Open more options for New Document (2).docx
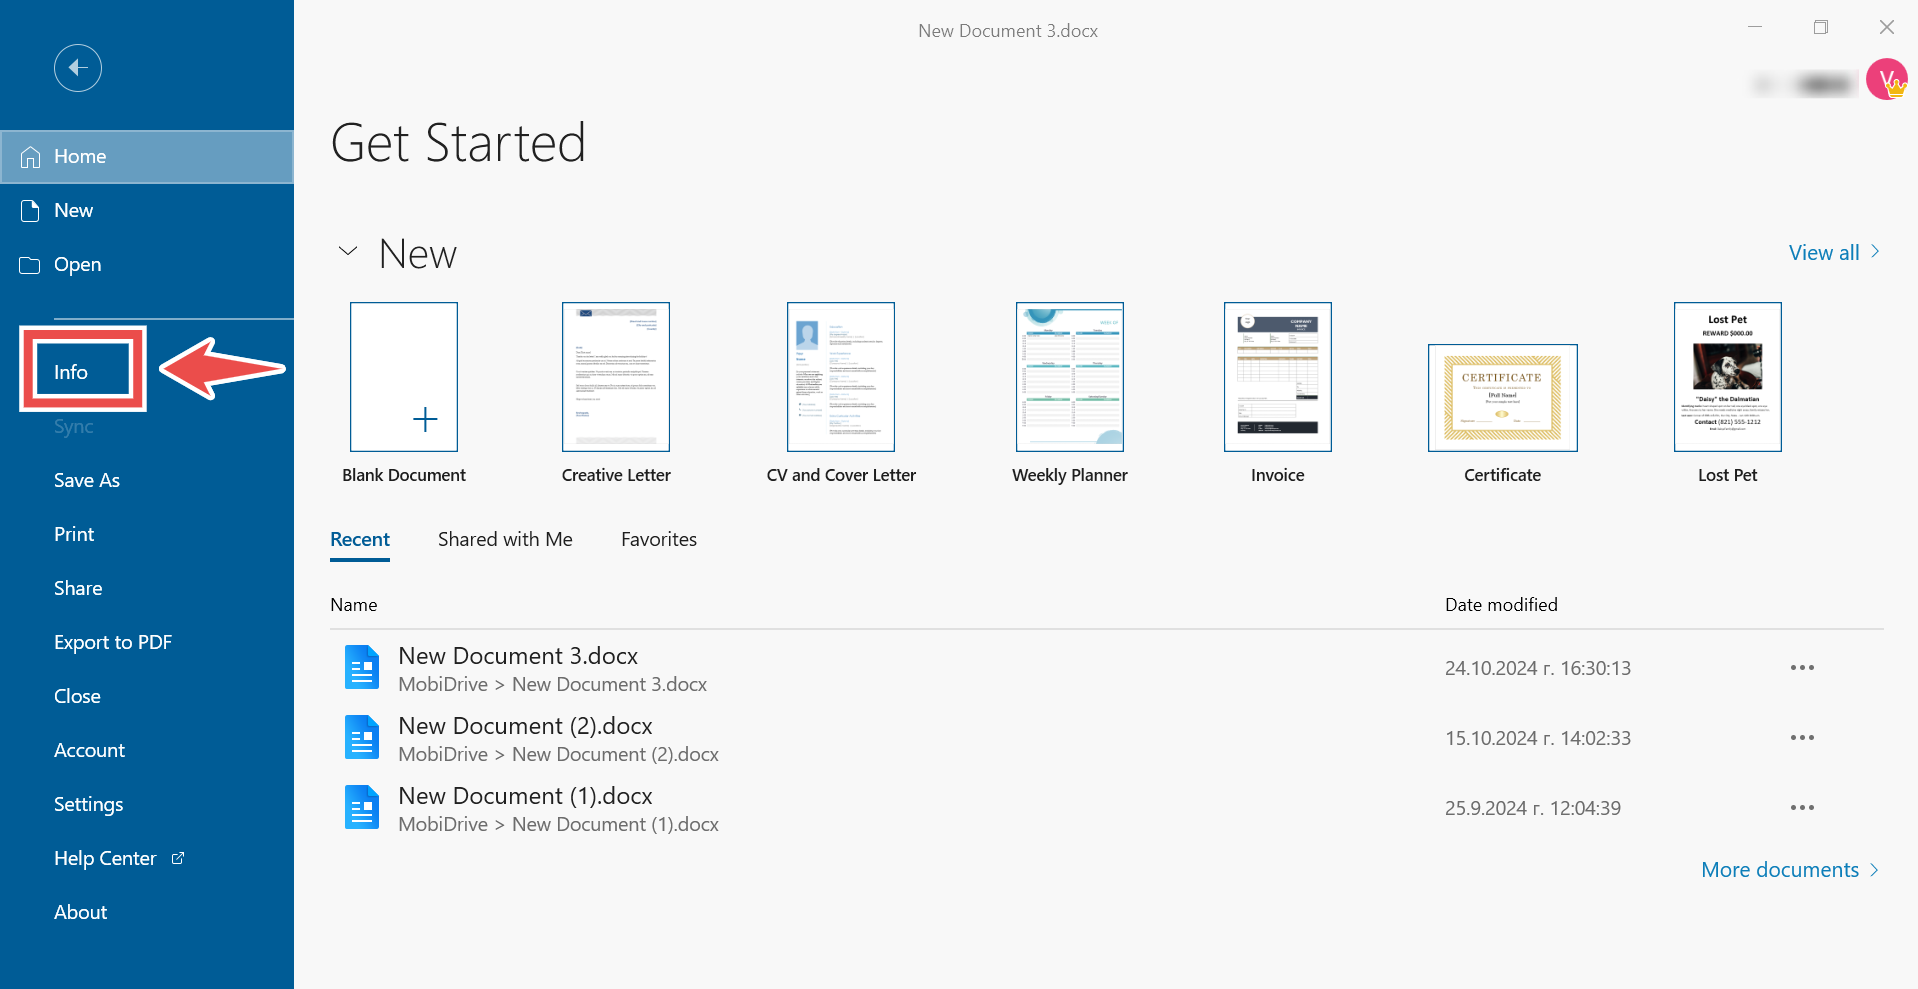Screen dimensions: 1918x989 tap(1802, 738)
